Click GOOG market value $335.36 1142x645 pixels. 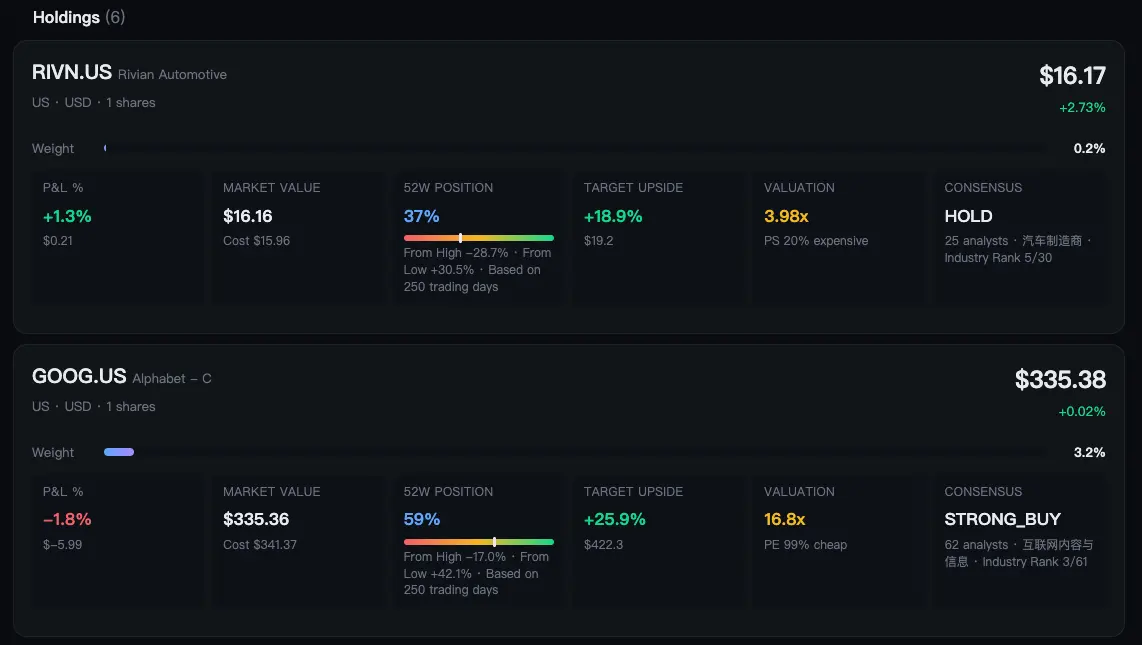click(x=256, y=520)
